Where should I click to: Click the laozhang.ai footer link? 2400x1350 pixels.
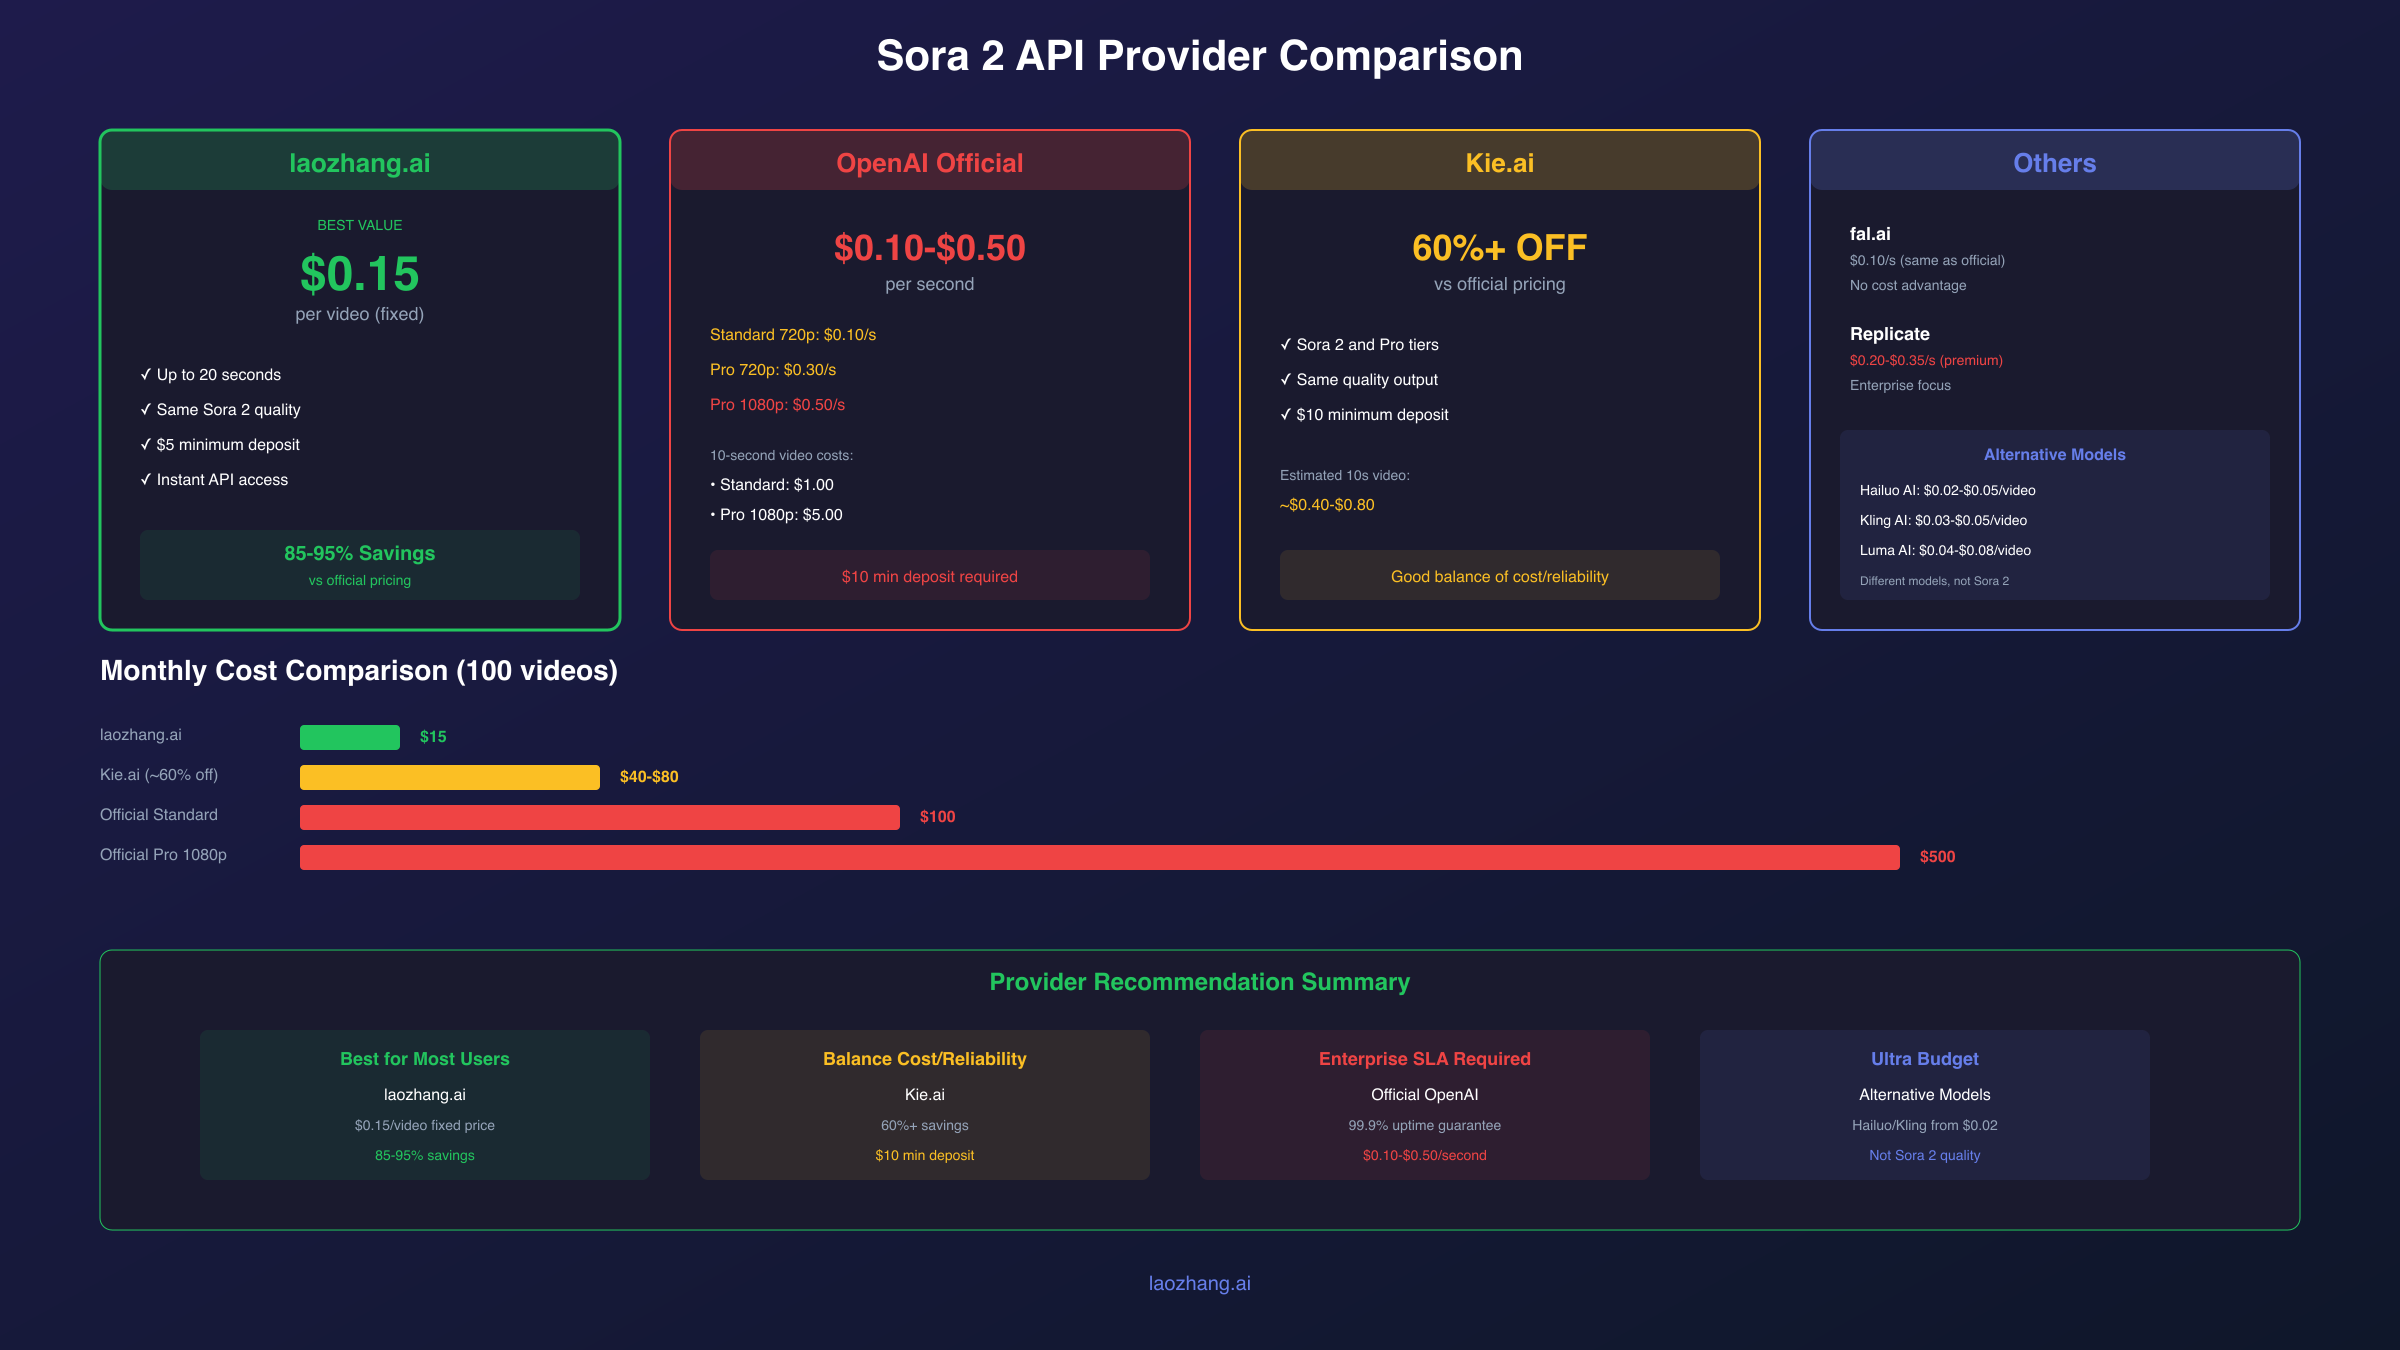click(x=1199, y=1283)
